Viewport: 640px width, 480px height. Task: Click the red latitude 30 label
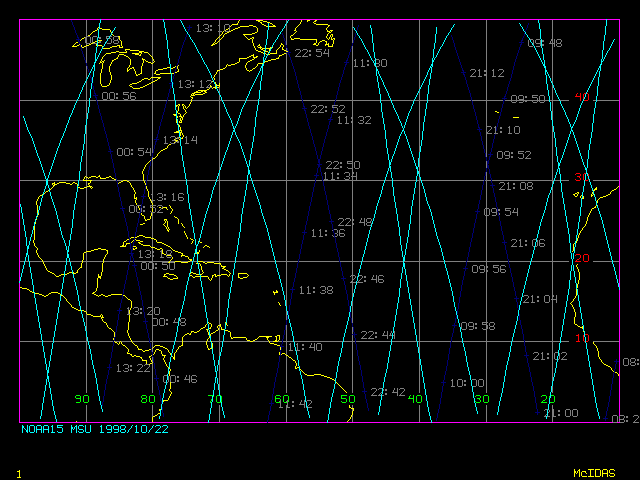click(582, 177)
